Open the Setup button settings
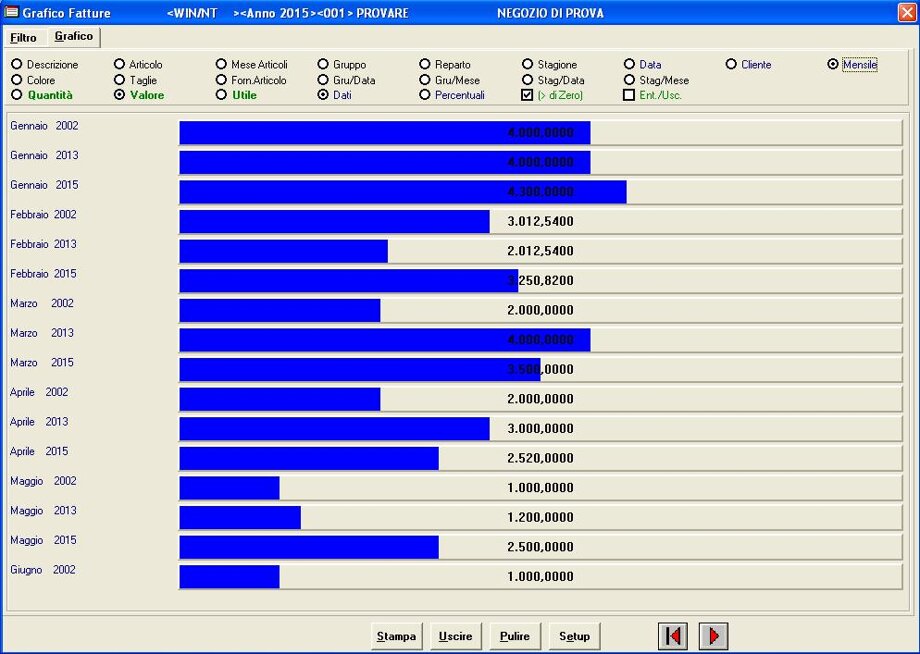The image size is (920, 654). [x=574, y=636]
